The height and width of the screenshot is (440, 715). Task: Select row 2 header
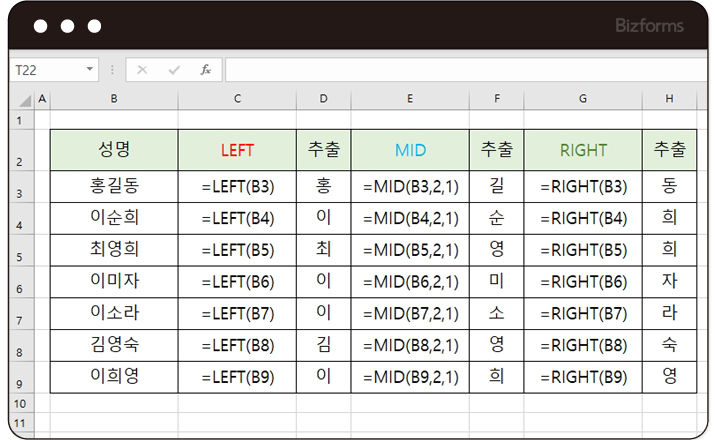pos(20,161)
